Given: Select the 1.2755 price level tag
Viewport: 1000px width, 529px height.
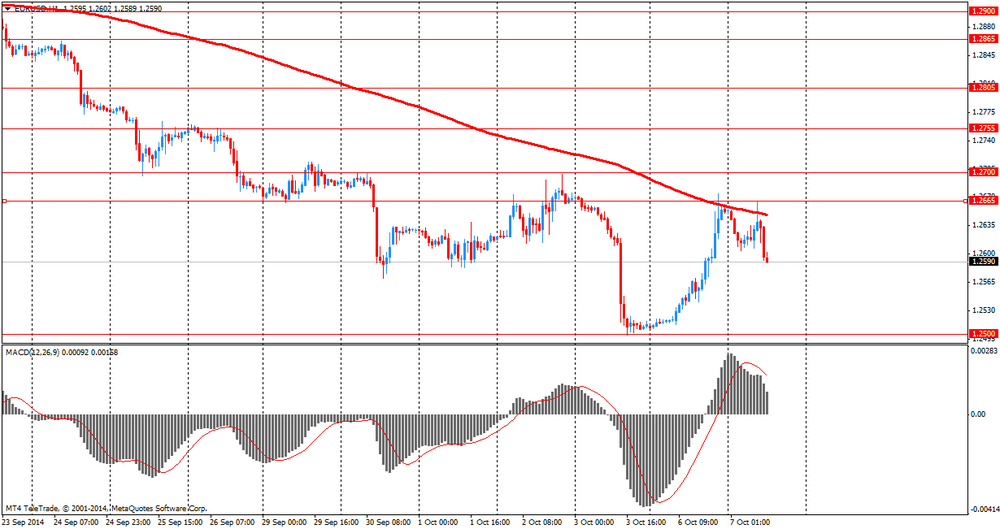Looking at the screenshot, I should (x=983, y=128).
